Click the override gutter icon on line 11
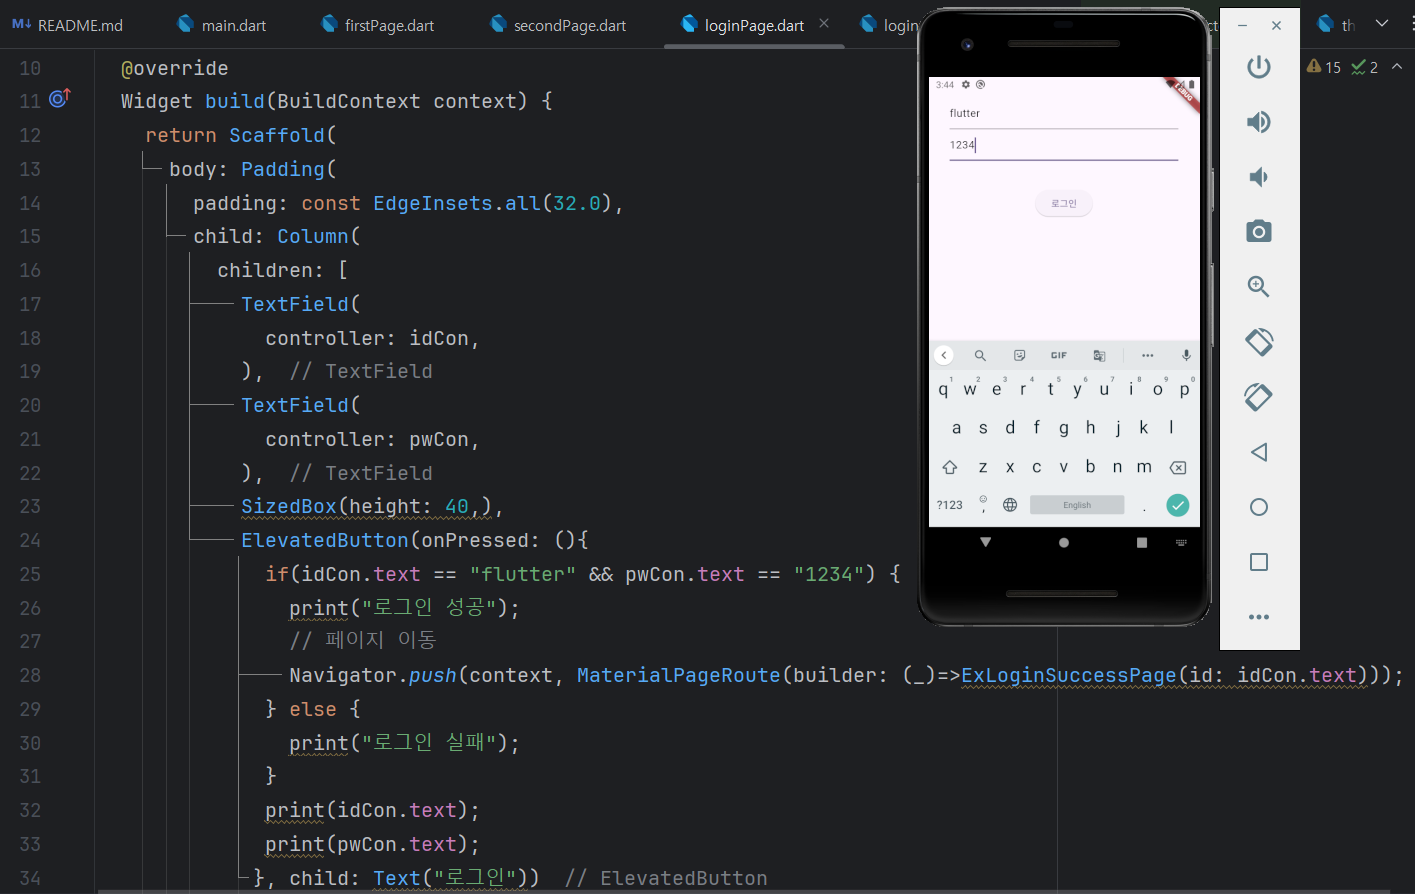 [60, 98]
